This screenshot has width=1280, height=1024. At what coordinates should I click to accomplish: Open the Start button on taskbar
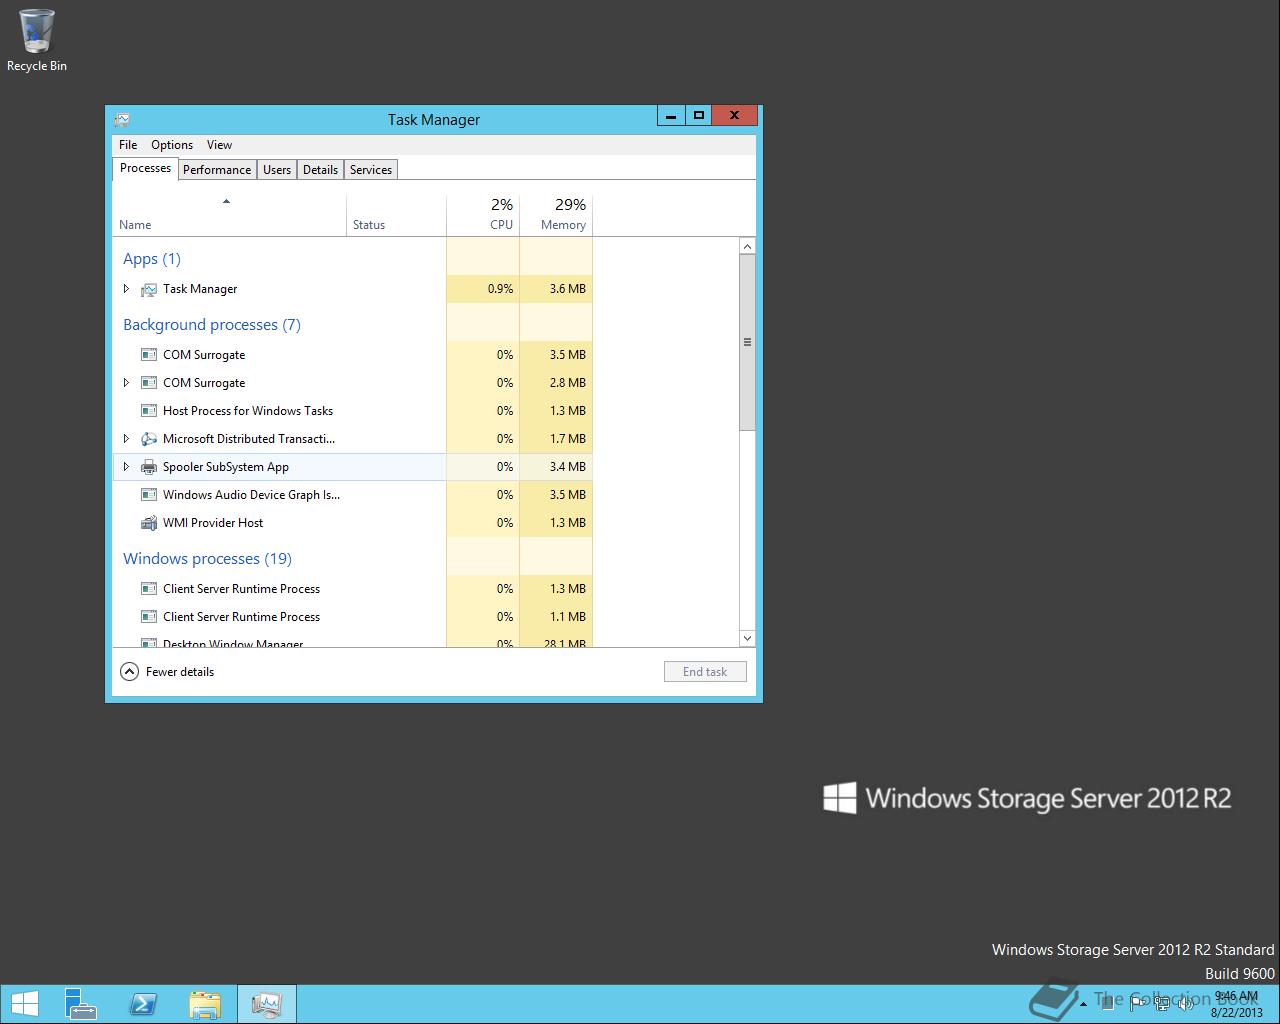point(25,1004)
